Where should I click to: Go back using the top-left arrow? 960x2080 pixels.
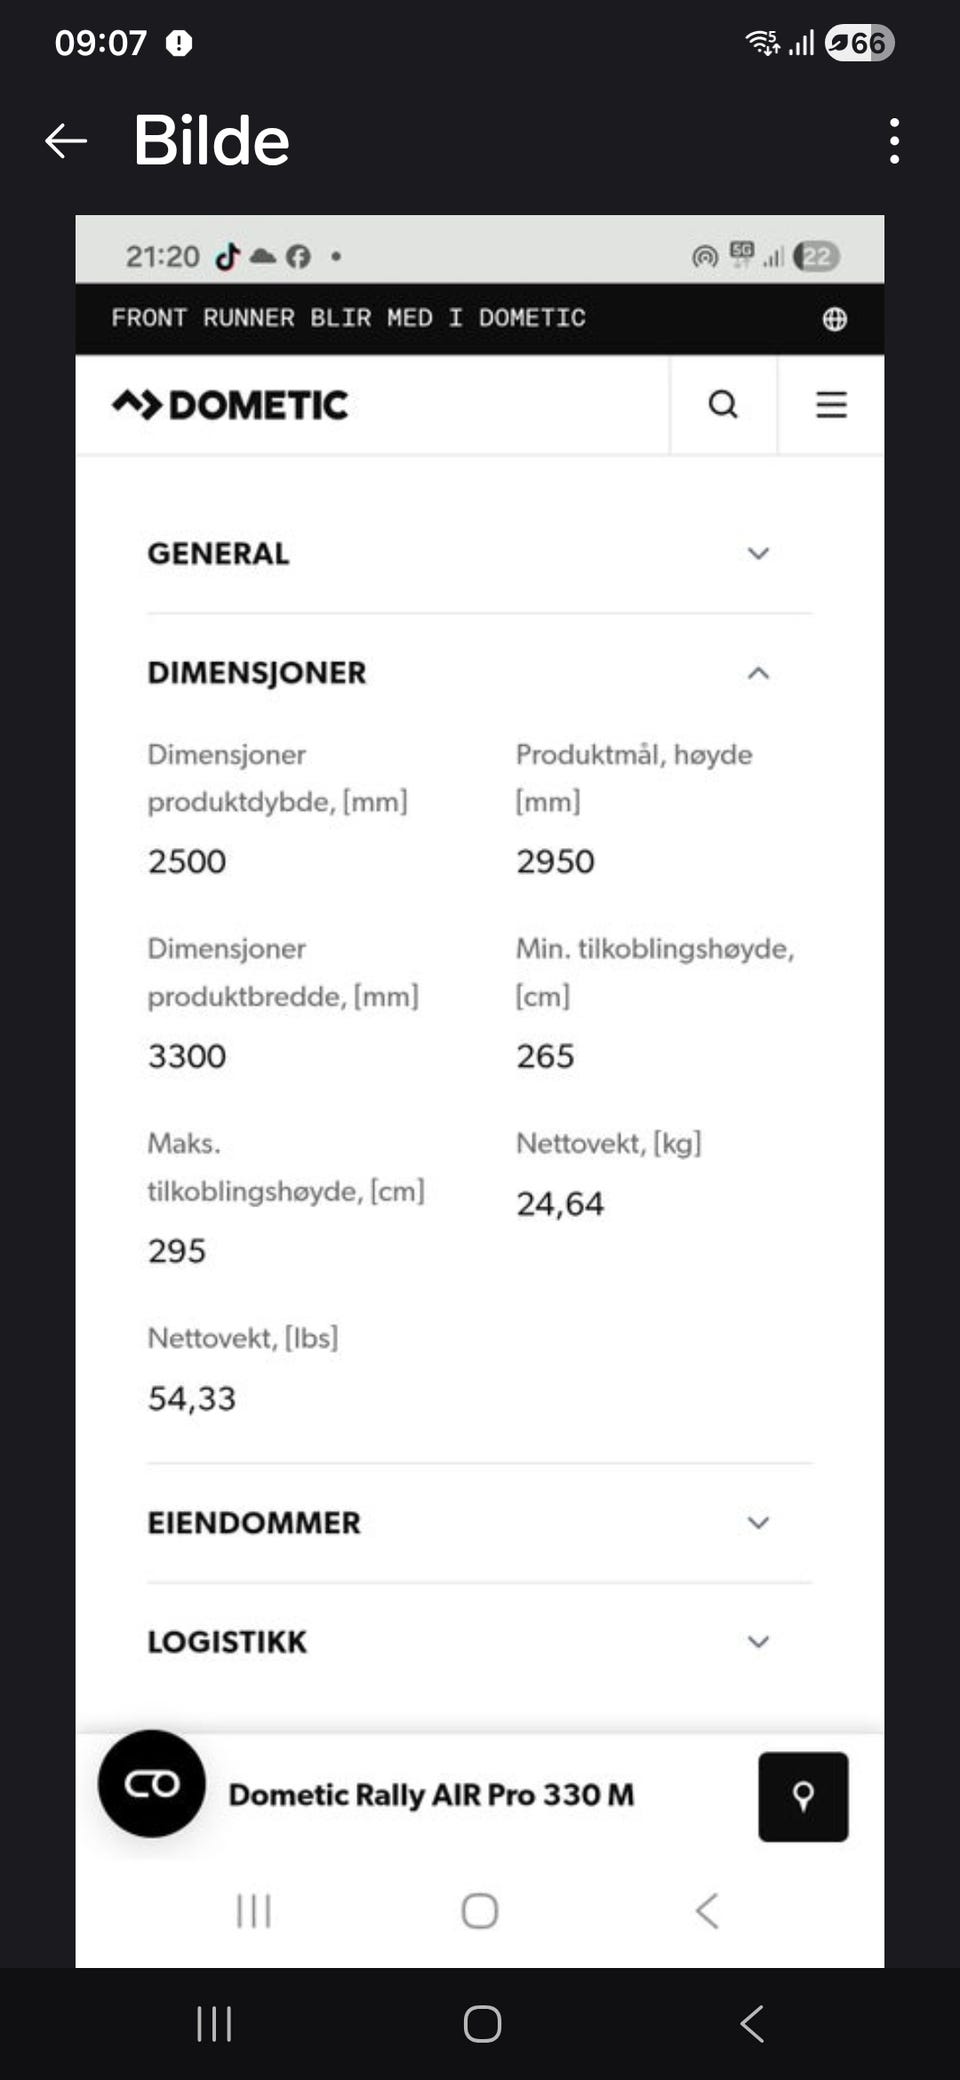point(66,141)
